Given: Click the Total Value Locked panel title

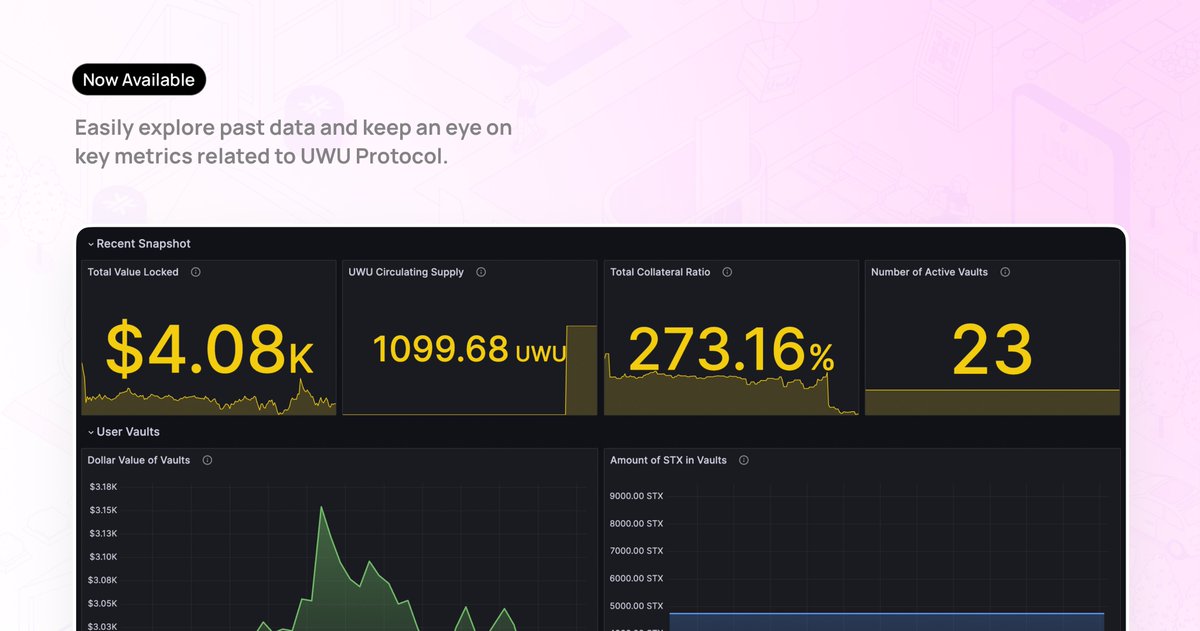Looking at the screenshot, I should point(133,272).
